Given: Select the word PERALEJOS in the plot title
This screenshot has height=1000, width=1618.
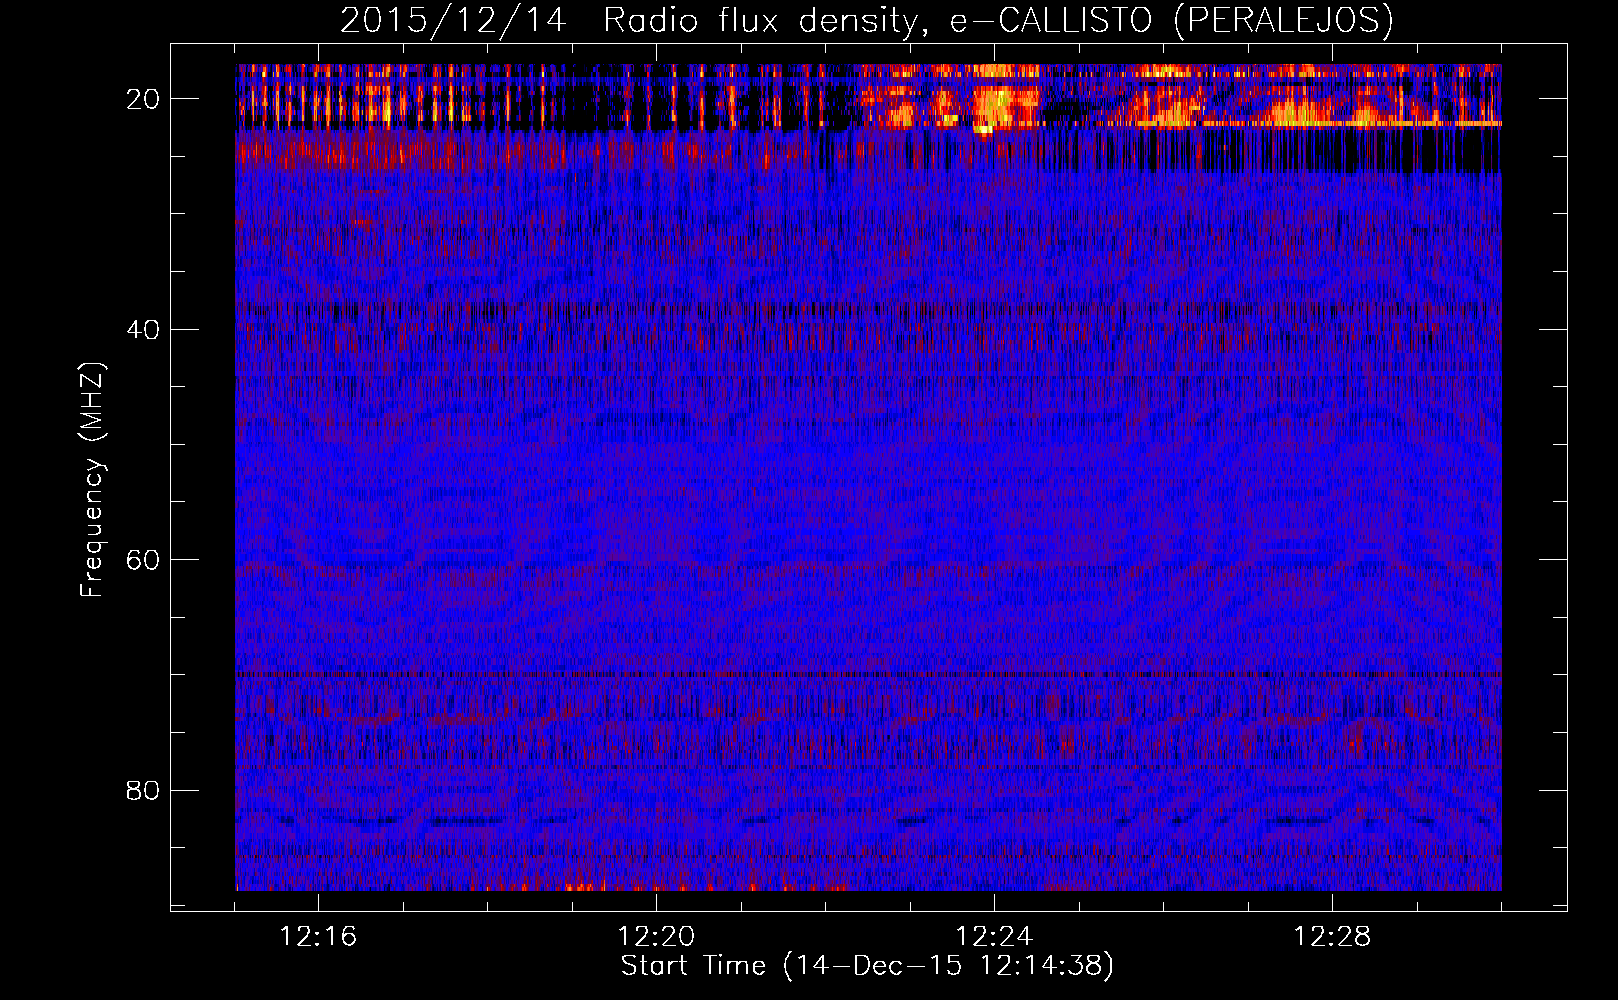Looking at the screenshot, I should [x=1282, y=21].
